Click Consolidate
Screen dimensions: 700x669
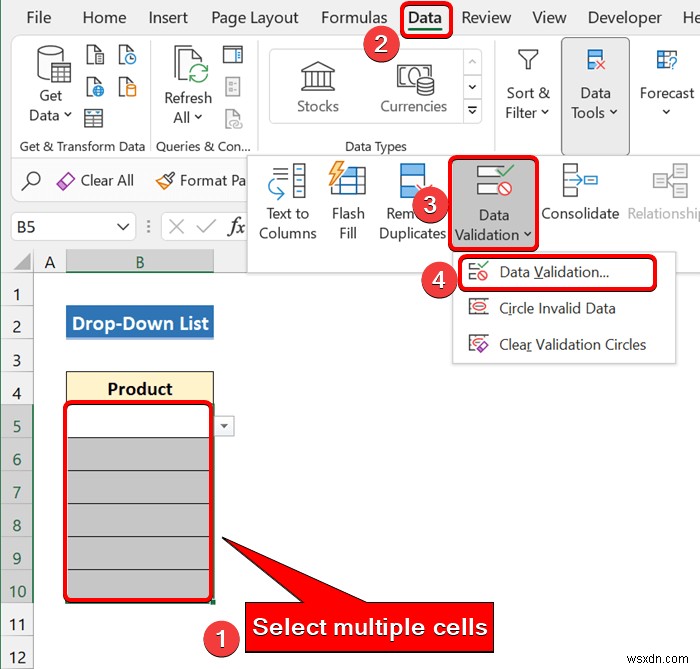580,192
